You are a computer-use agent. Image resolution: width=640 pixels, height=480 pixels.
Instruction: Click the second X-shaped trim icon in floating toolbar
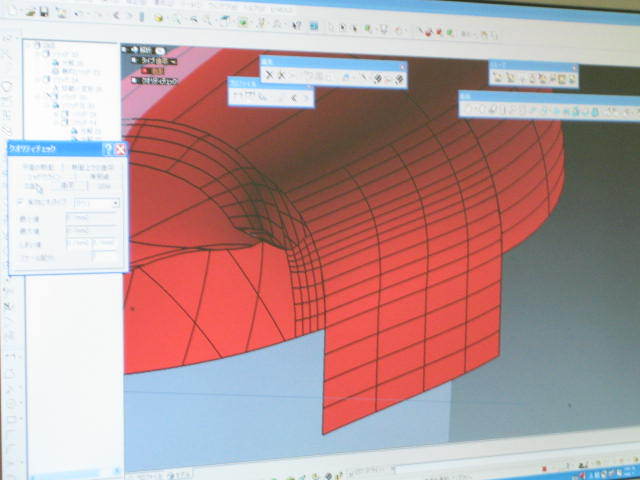coord(281,76)
